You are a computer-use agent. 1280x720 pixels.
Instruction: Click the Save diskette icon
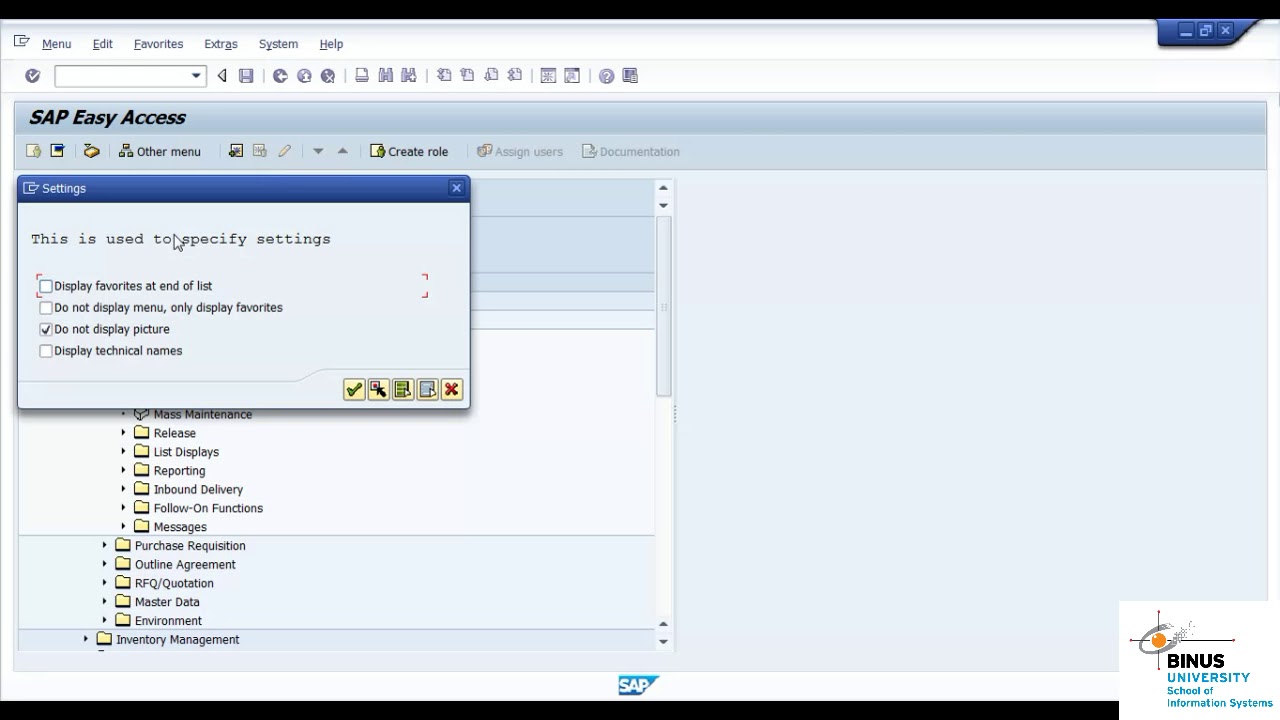[246, 76]
